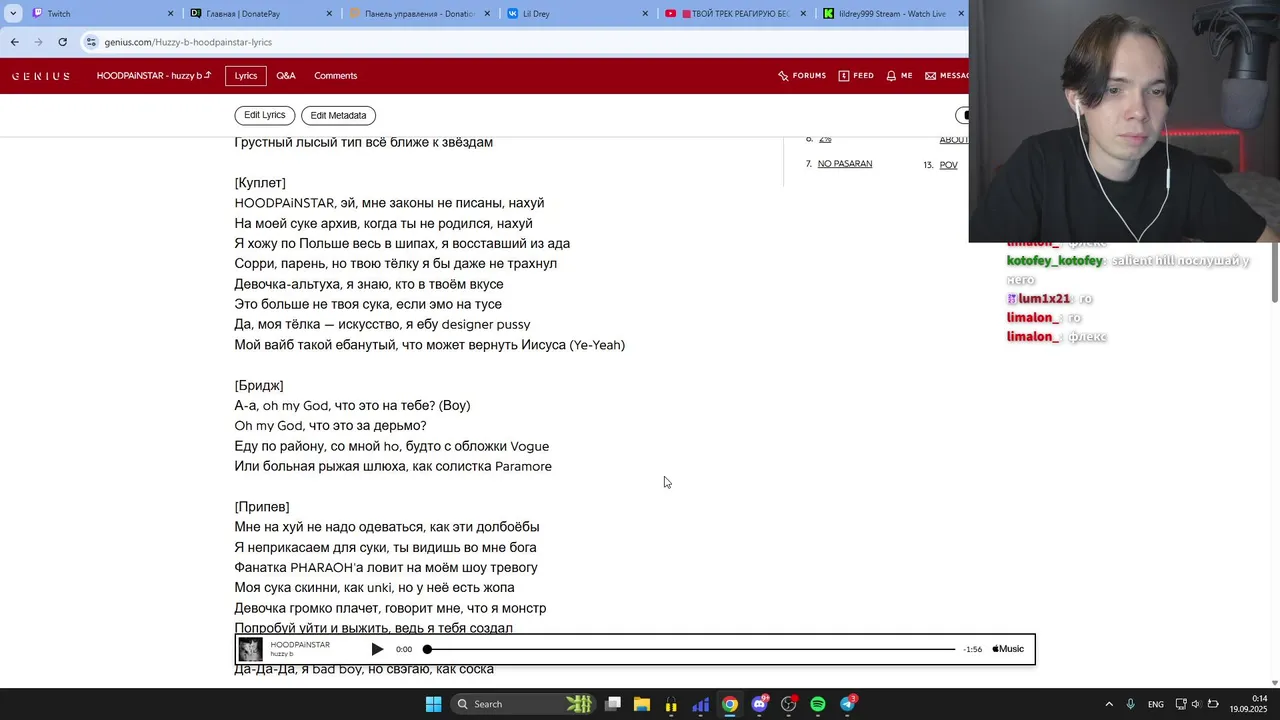Reload the Genius page
This screenshot has width=1280, height=720.
62,42
